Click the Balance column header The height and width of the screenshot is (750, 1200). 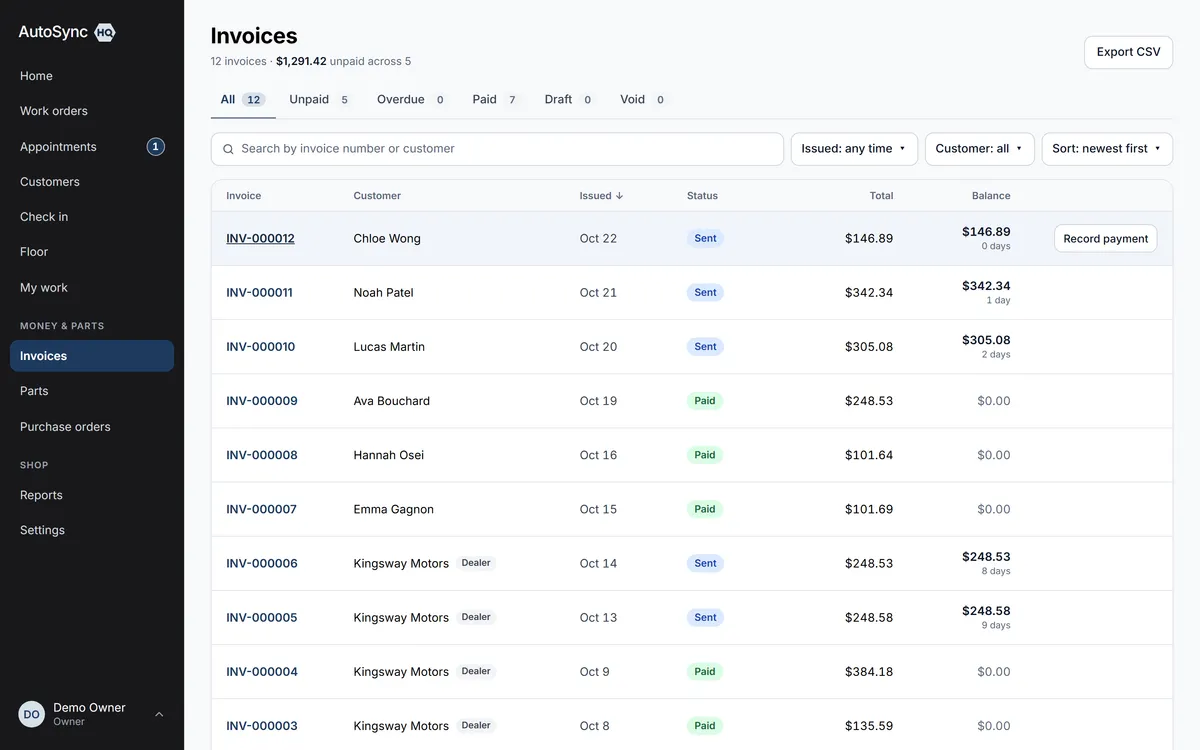[x=991, y=196]
